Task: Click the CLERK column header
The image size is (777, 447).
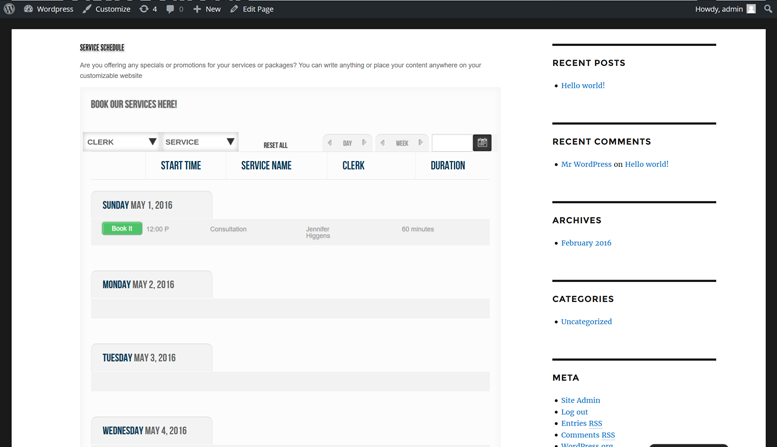Action: [x=353, y=166]
